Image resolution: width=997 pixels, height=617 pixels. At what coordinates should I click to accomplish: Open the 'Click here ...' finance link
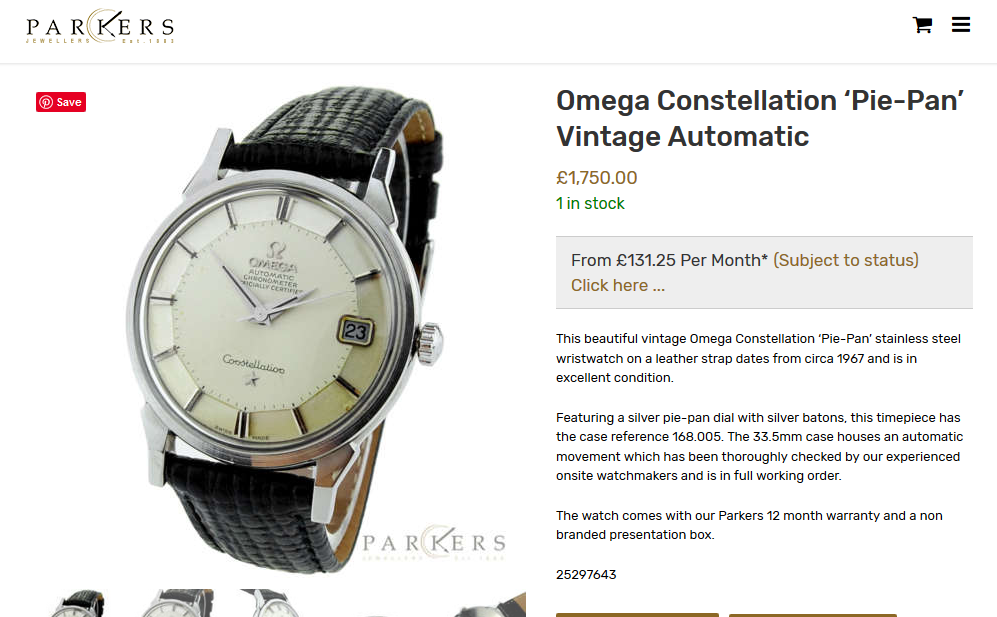click(617, 286)
